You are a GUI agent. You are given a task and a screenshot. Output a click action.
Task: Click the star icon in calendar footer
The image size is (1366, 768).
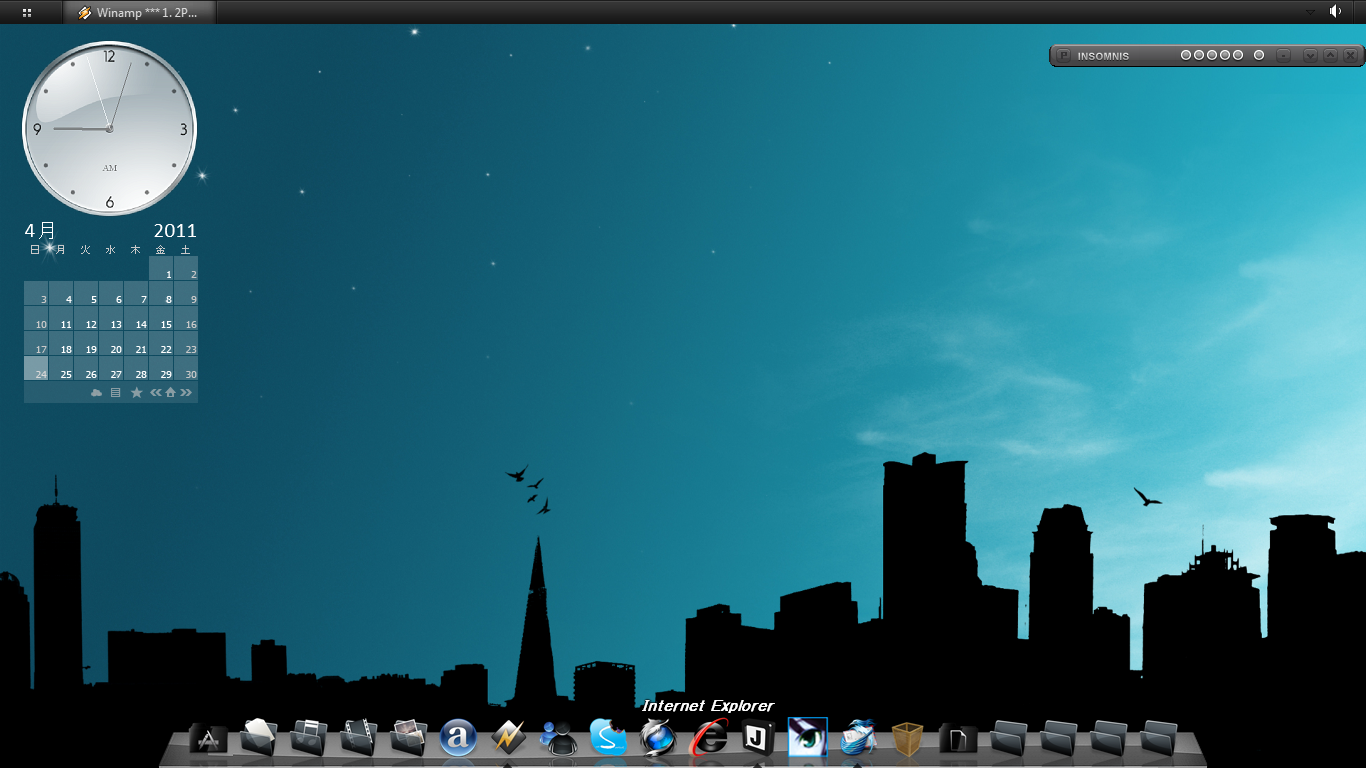tap(137, 393)
